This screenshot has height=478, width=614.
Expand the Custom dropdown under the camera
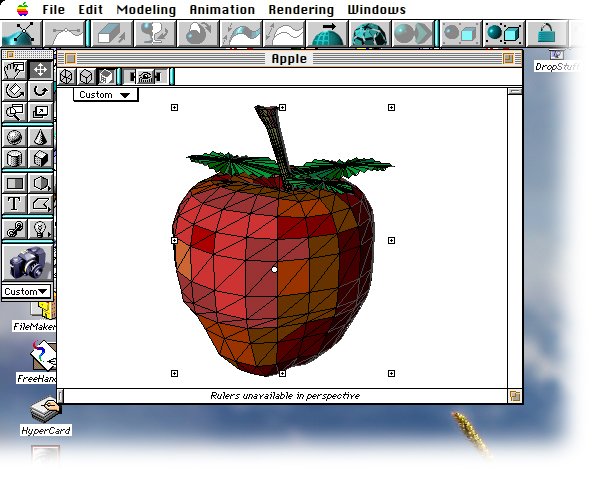click(26, 292)
